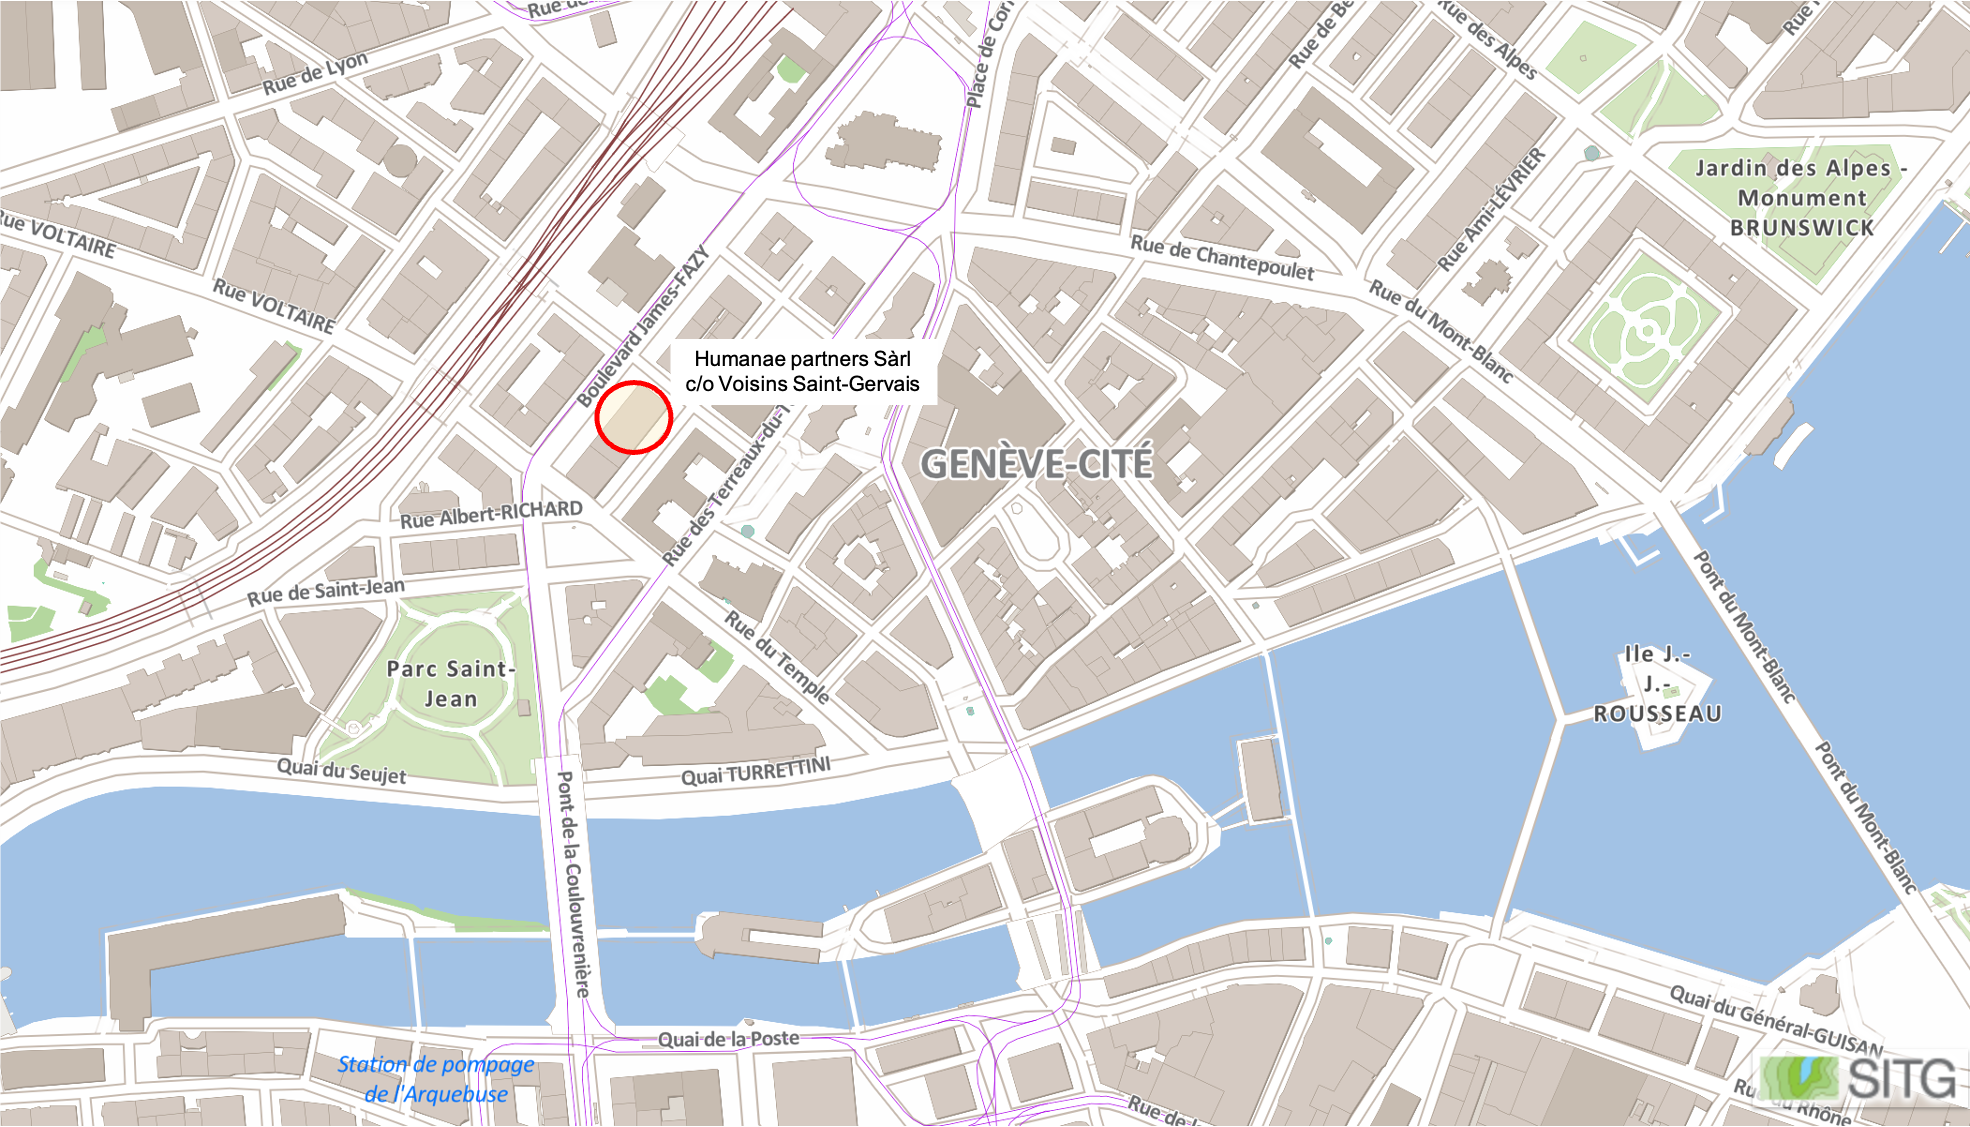Click the Boulevard James-FAZY label

click(x=643, y=326)
